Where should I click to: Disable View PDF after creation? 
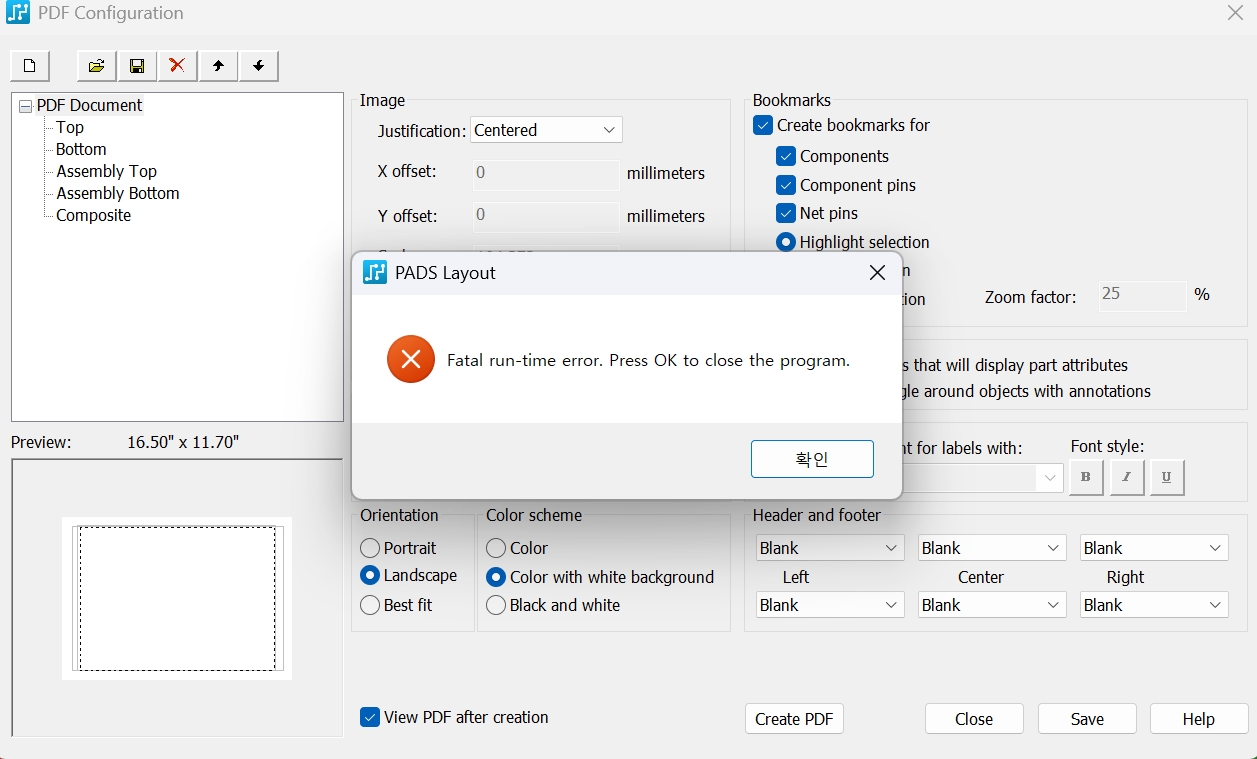370,717
